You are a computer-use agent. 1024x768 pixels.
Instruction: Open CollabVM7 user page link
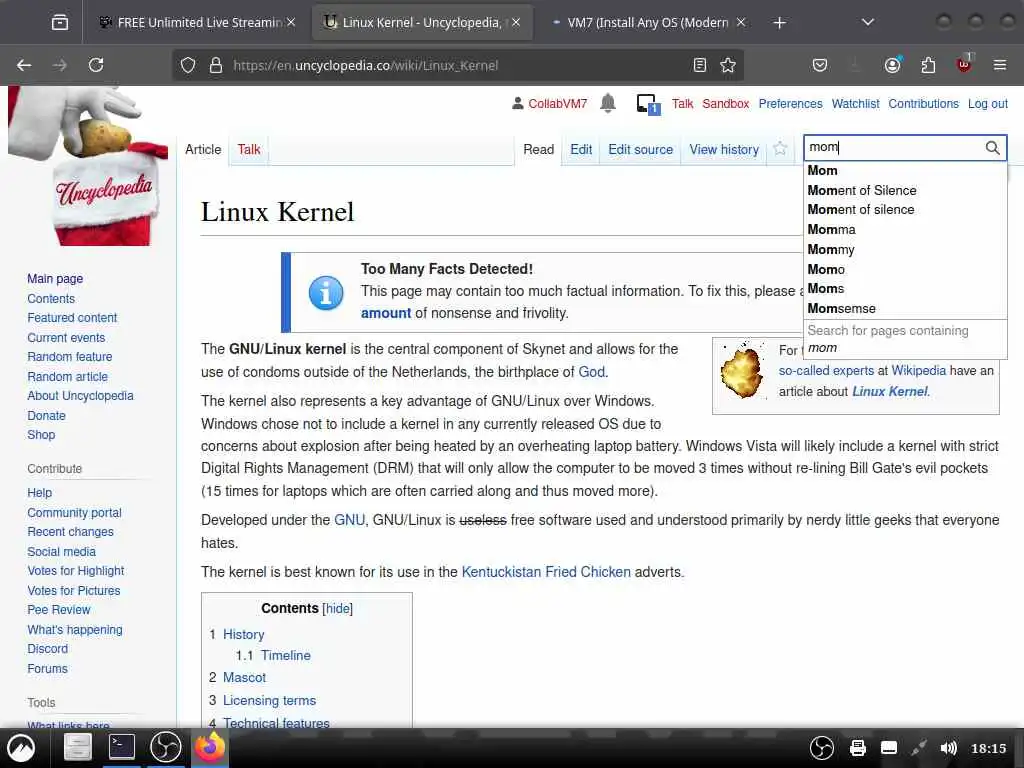point(557,104)
